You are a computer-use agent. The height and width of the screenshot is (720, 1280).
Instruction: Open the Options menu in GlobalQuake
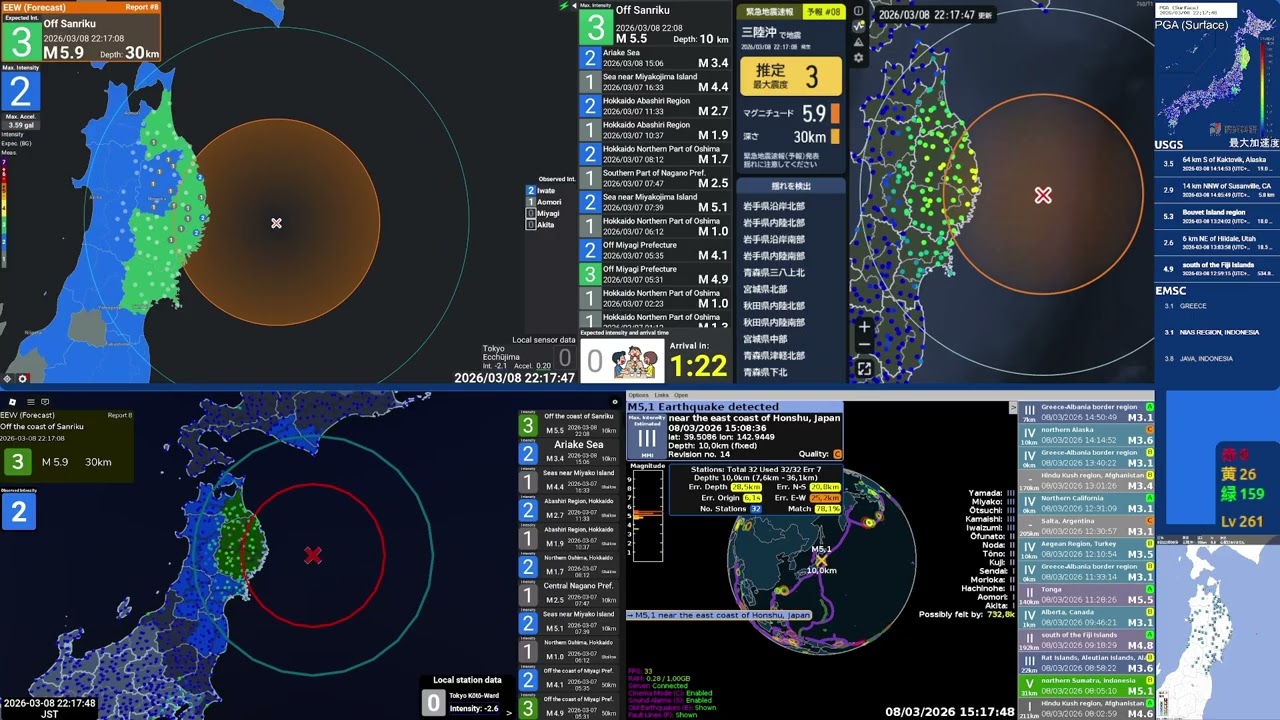tap(638, 395)
